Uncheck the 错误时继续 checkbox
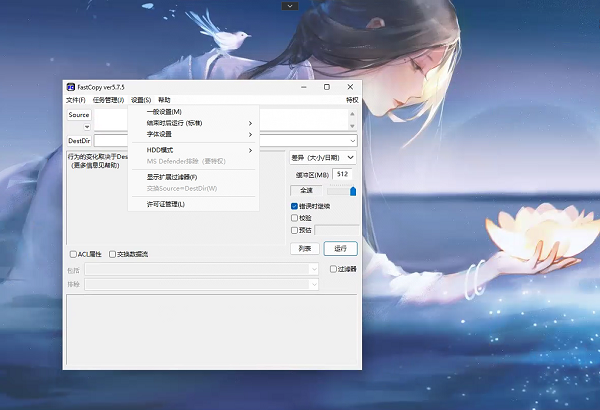This screenshot has height=410, width=600. pyautogui.click(x=294, y=206)
